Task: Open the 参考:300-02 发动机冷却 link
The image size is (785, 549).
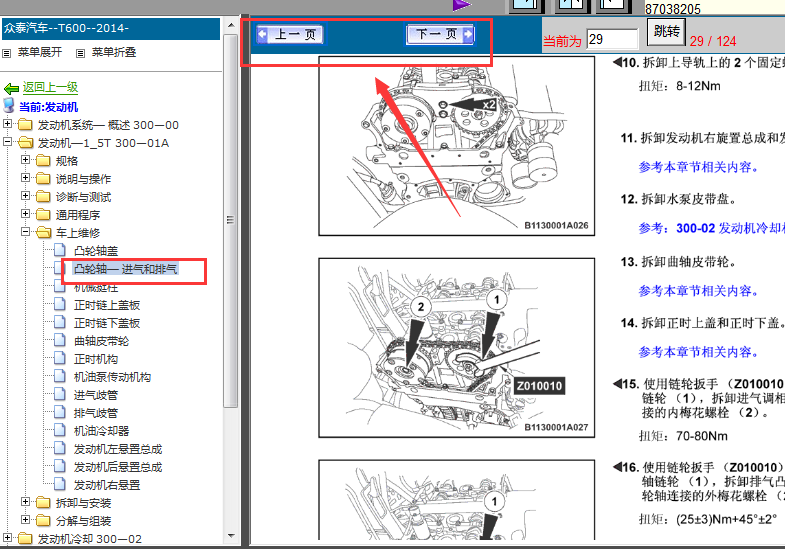Action: 711,228
